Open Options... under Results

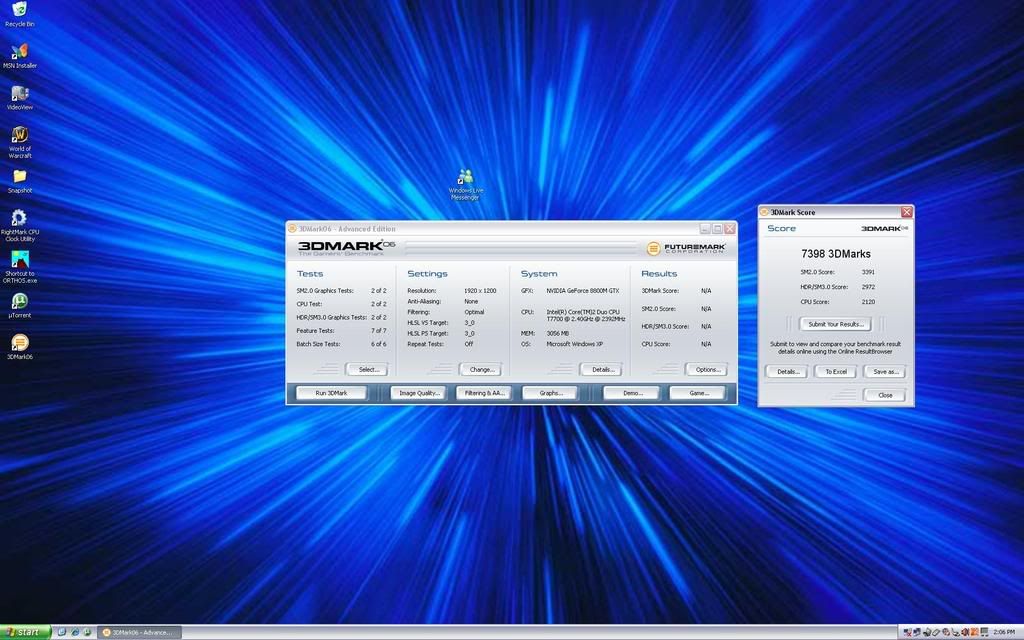click(x=707, y=370)
